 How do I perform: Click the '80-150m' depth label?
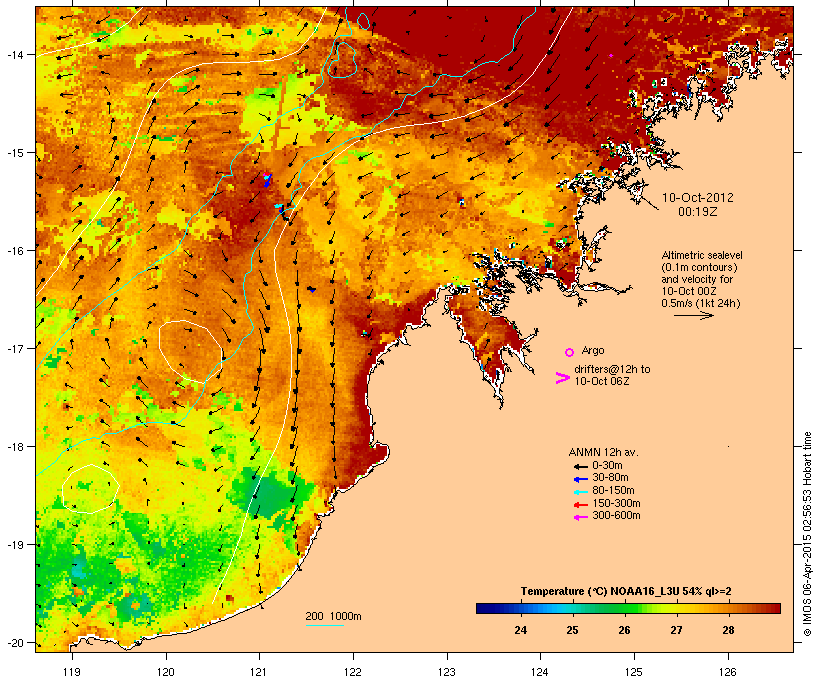[x=613, y=490]
